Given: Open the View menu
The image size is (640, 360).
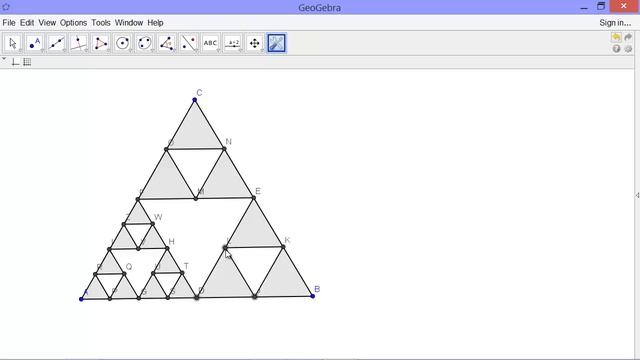Looking at the screenshot, I should pos(47,23).
